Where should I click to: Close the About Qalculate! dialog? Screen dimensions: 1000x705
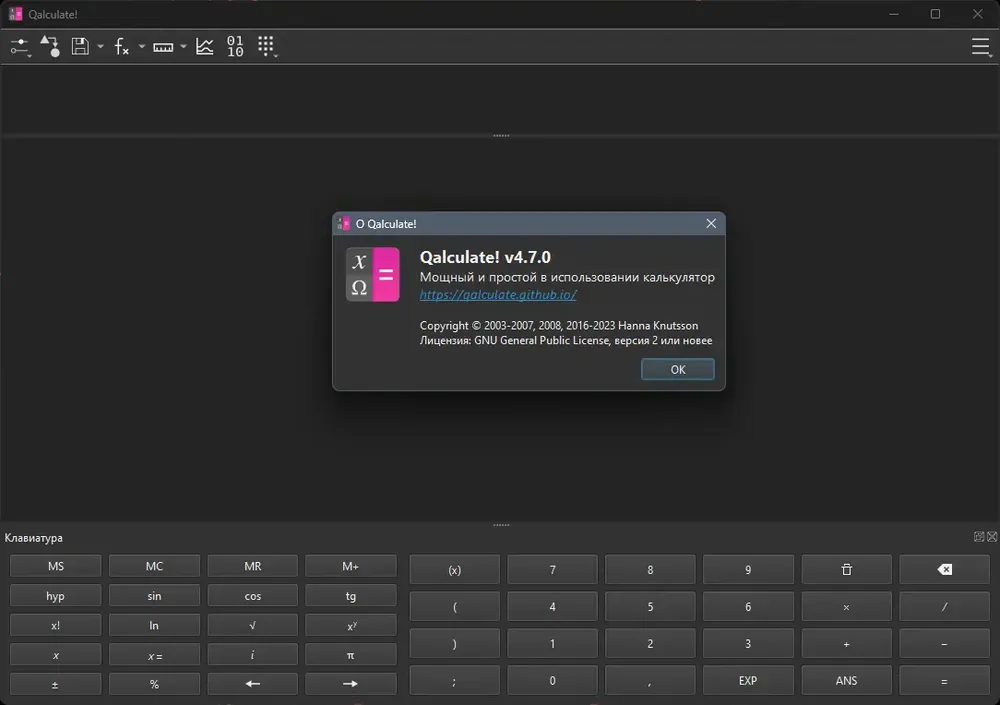pos(711,223)
